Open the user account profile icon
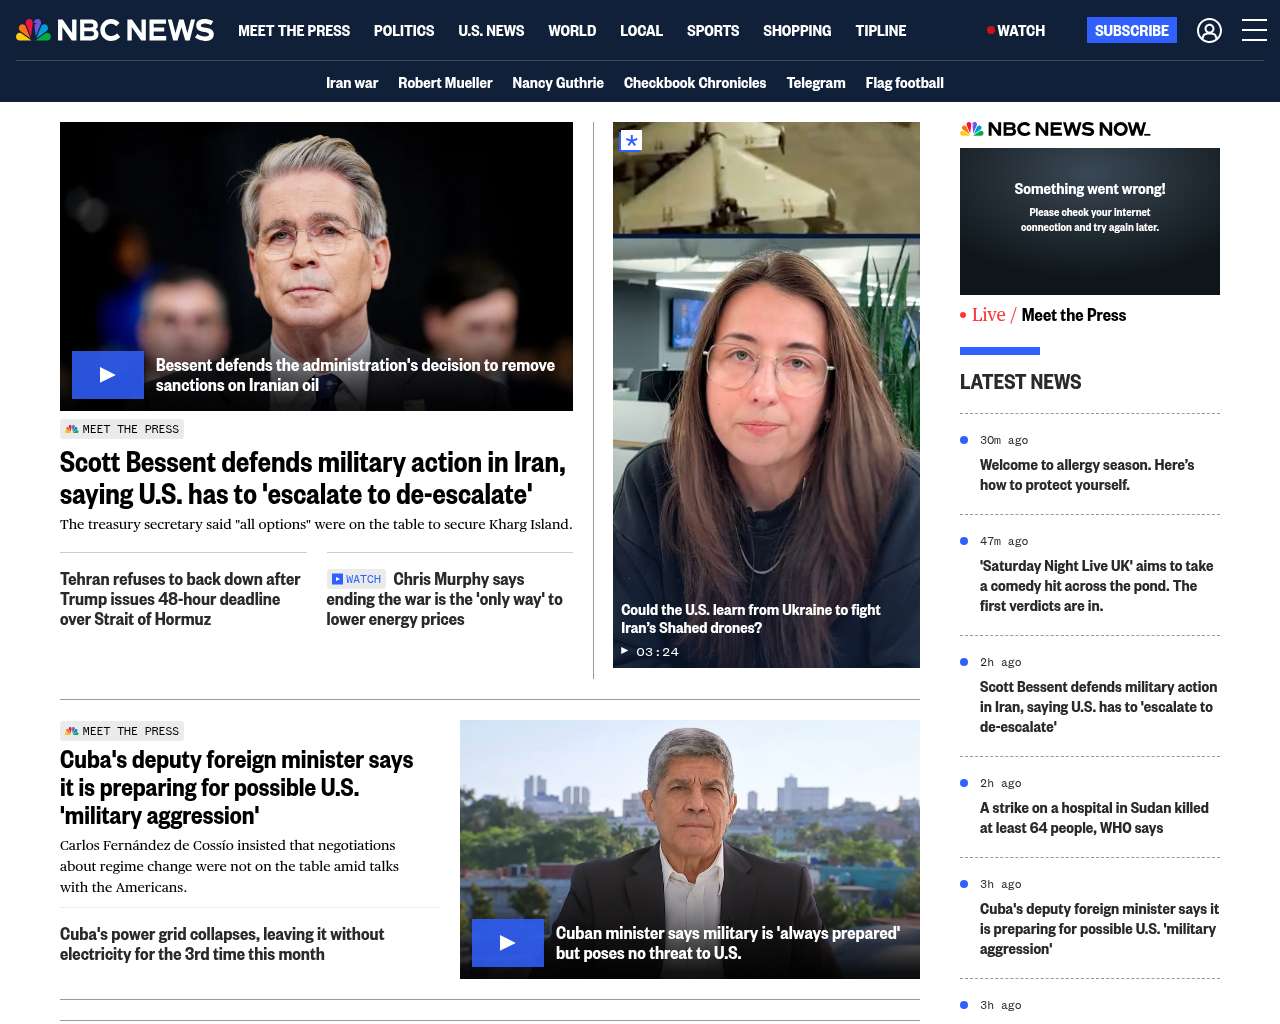 1209,31
